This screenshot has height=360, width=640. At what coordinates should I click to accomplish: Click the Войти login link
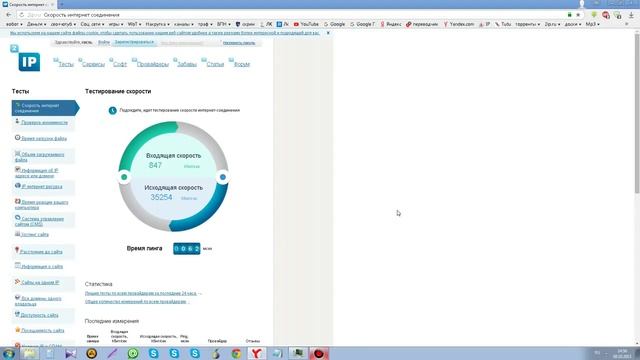click(x=104, y=42)
